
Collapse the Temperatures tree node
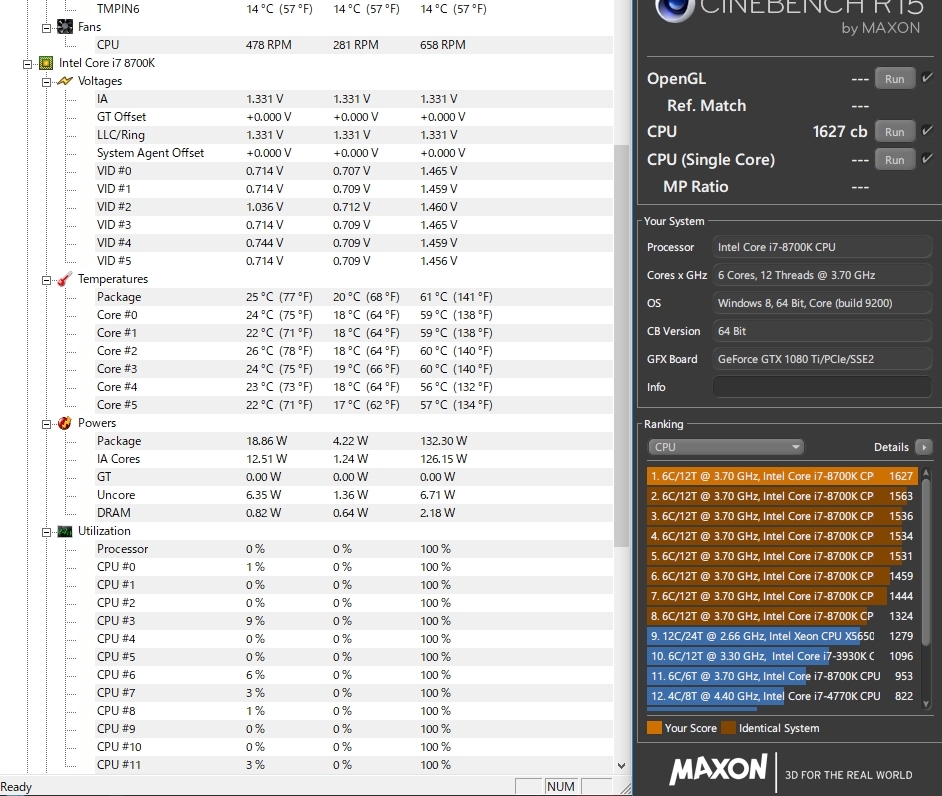pyautogui.click(x=46, y=281)
